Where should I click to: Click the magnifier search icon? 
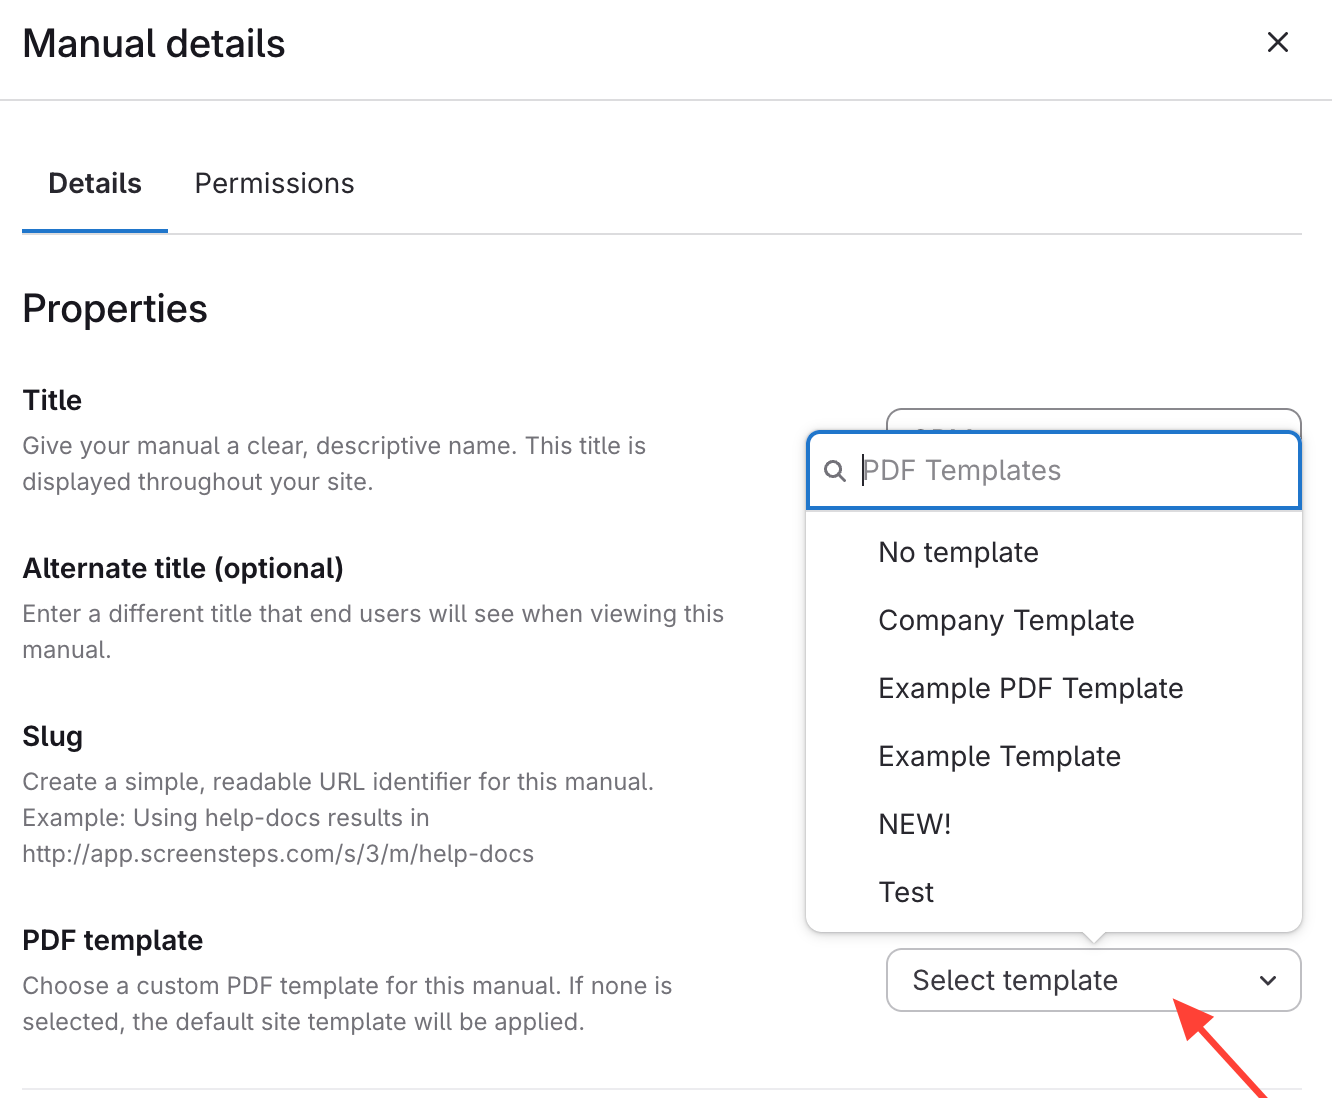[x=834, y=471]
